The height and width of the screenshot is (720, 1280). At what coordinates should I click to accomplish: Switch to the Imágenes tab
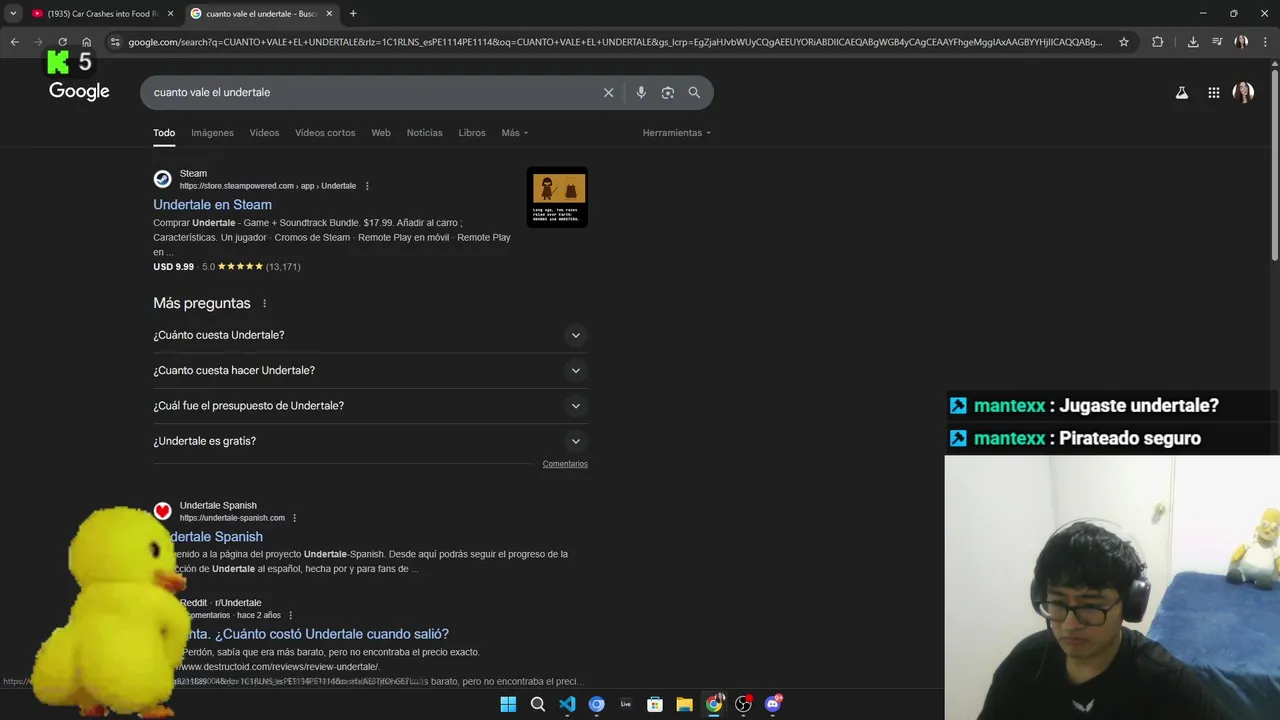pyautogui.click(x=212, y=133)
